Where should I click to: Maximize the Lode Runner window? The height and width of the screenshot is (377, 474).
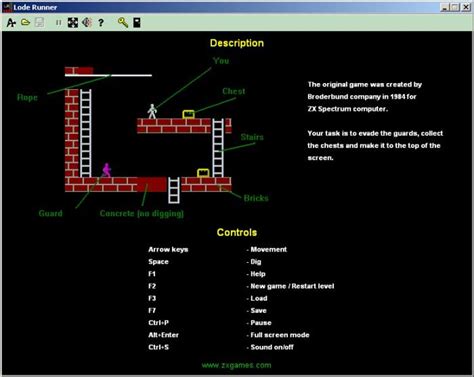click(x=455, y=7)
